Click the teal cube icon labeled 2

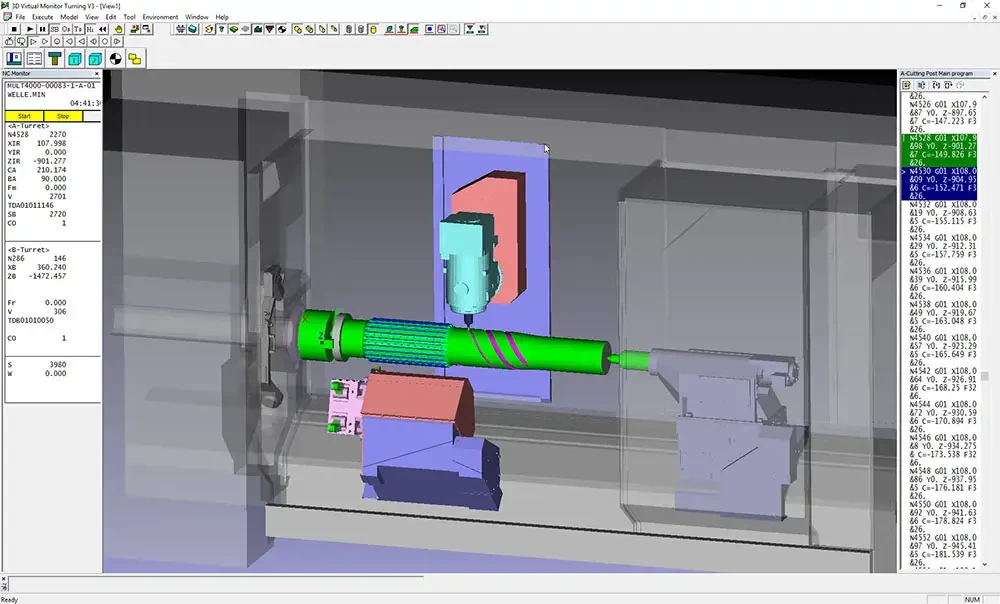96,59
